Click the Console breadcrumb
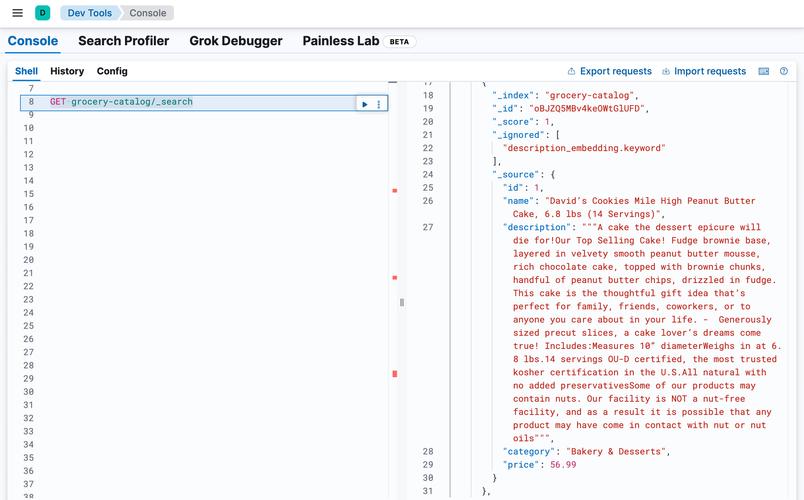The width and height of the screenshot is (804, 500). click(148, 13)
